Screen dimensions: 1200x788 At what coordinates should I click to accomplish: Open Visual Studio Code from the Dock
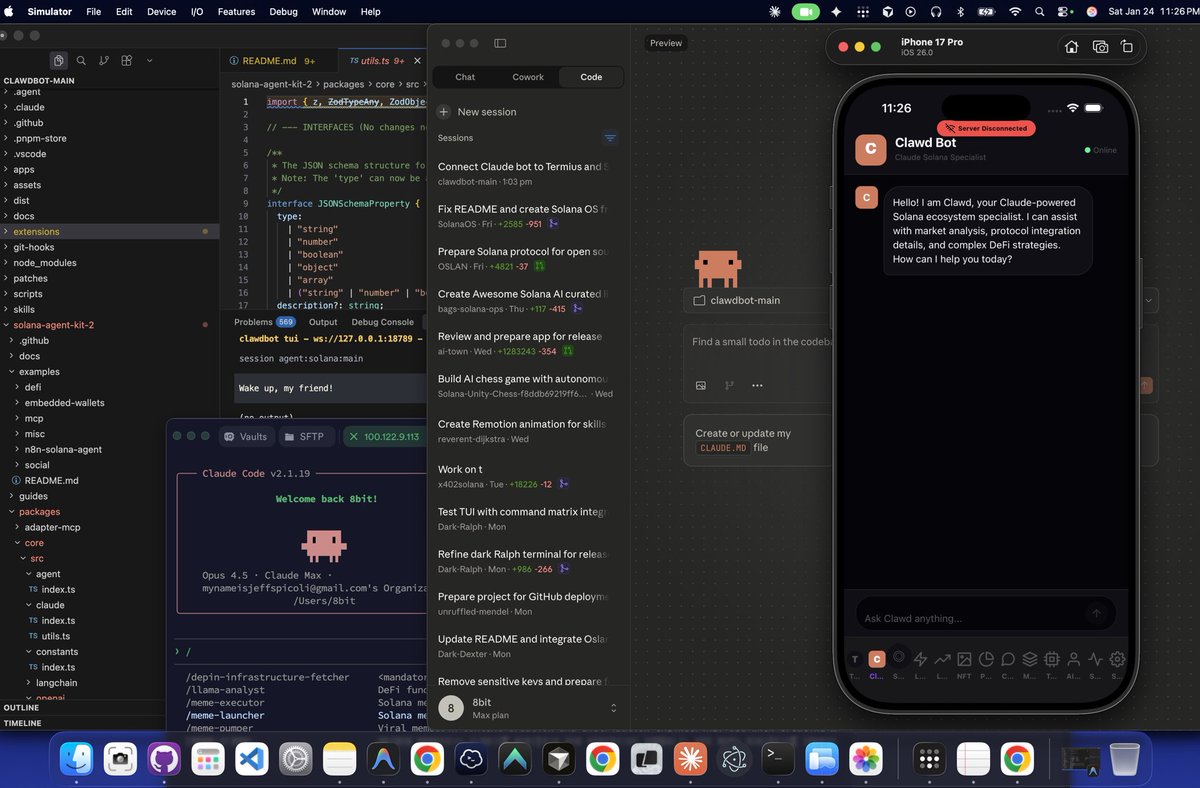pyautogui.click(x=252, y=760)
